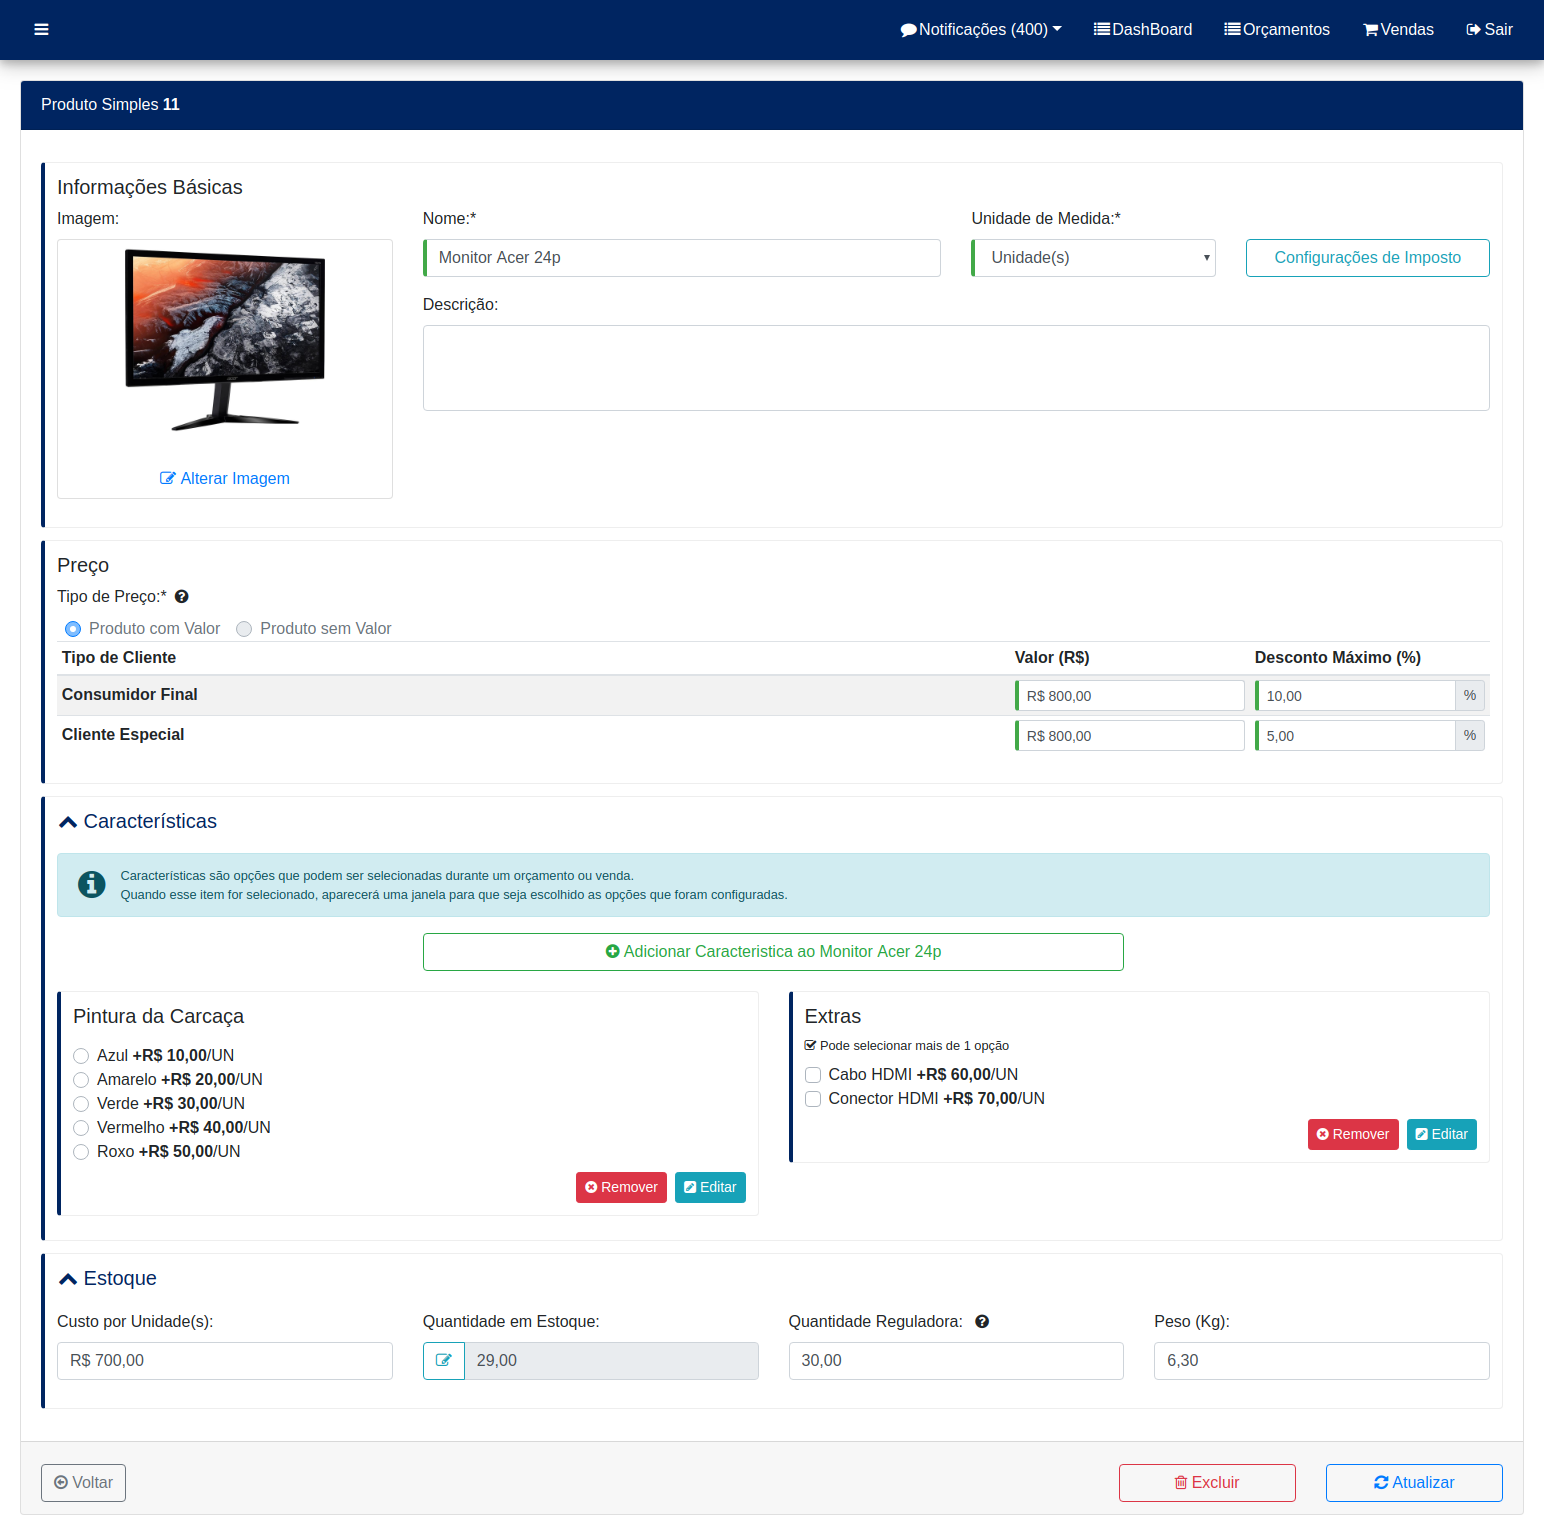
Task: Click the Descrição text area
Action: [x=955, y=368]
